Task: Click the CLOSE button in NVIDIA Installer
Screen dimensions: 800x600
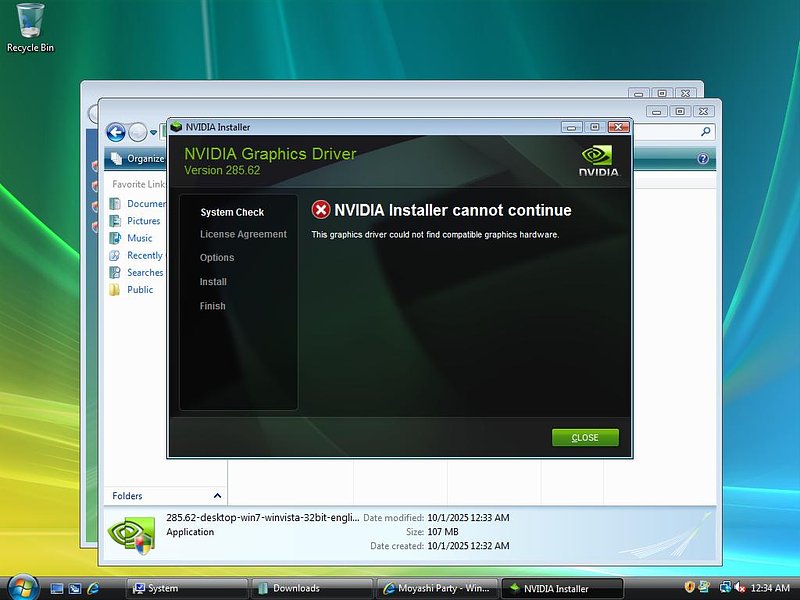Action: (x=585, y=438)
